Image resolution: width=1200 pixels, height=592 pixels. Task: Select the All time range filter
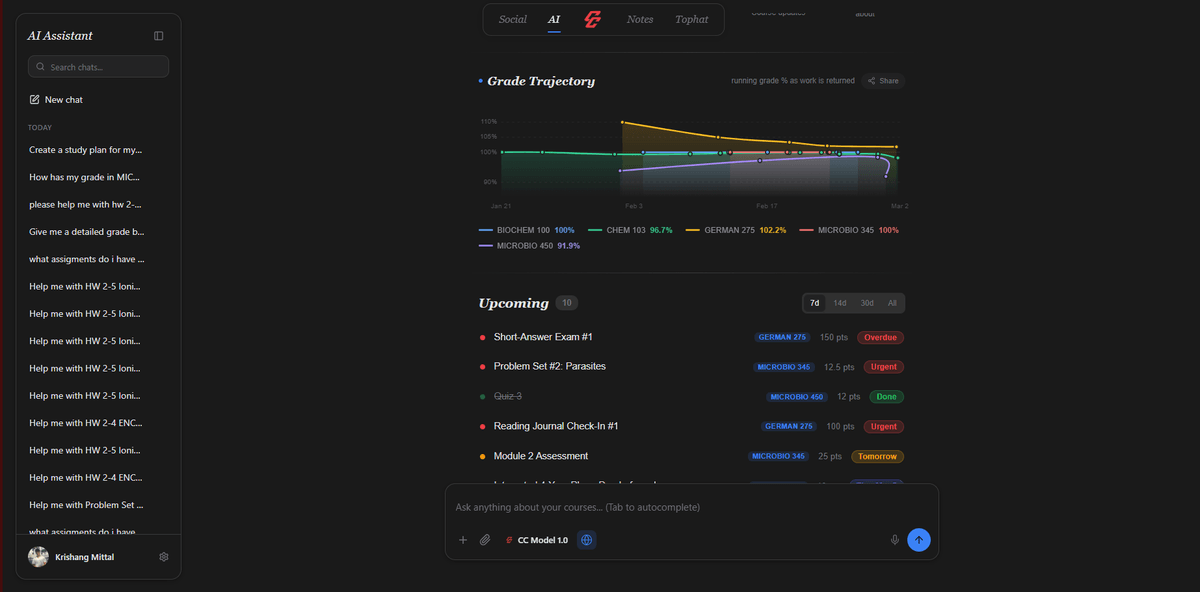click(891, 301)
